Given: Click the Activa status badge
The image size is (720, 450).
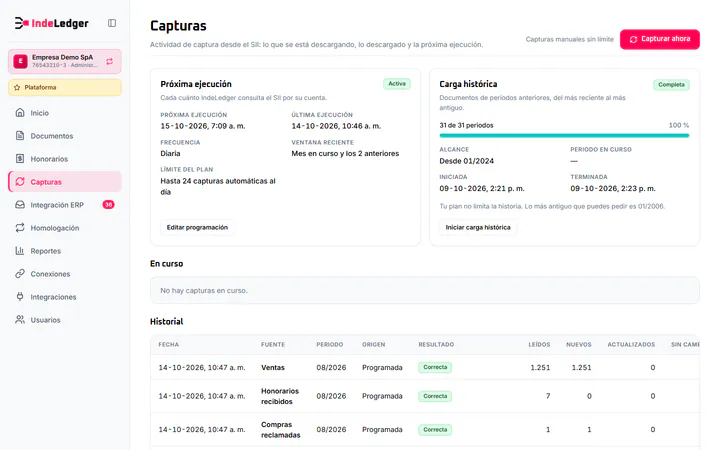Looking at the screenshot, I should coord(397,84).
